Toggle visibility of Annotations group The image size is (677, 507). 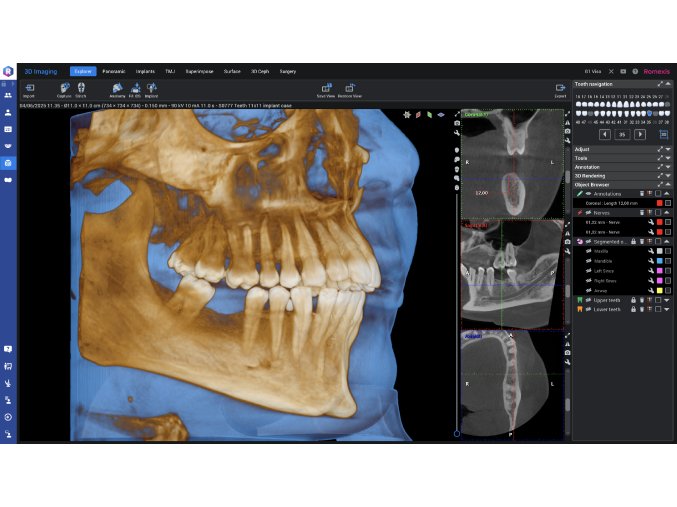click(x=588, y=194)
